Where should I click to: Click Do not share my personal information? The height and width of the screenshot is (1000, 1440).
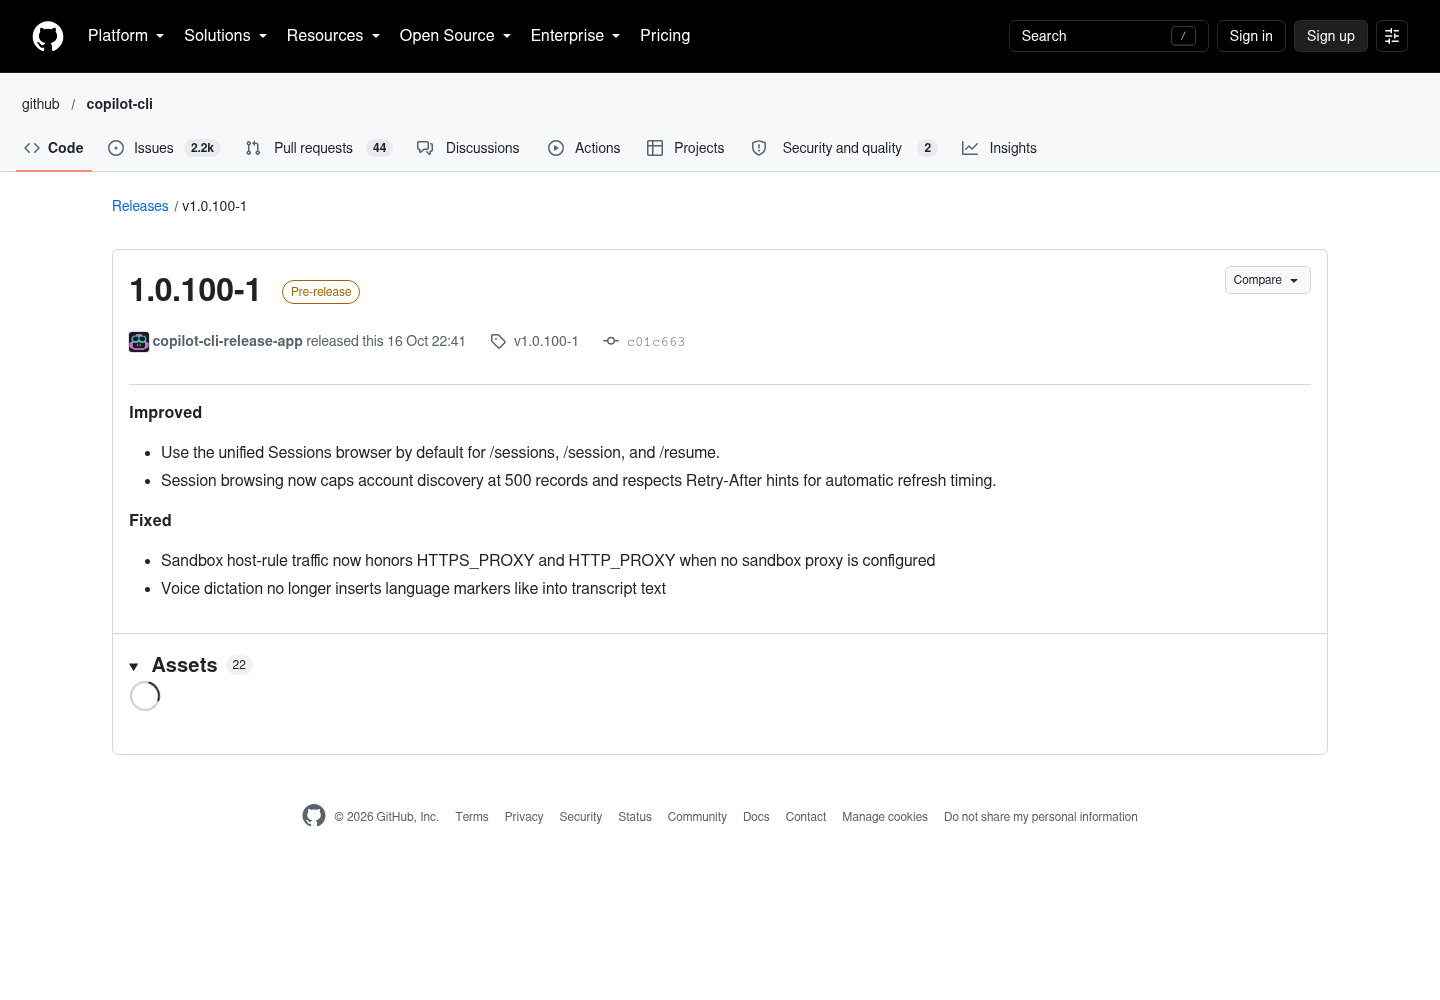pos(1041,817)
